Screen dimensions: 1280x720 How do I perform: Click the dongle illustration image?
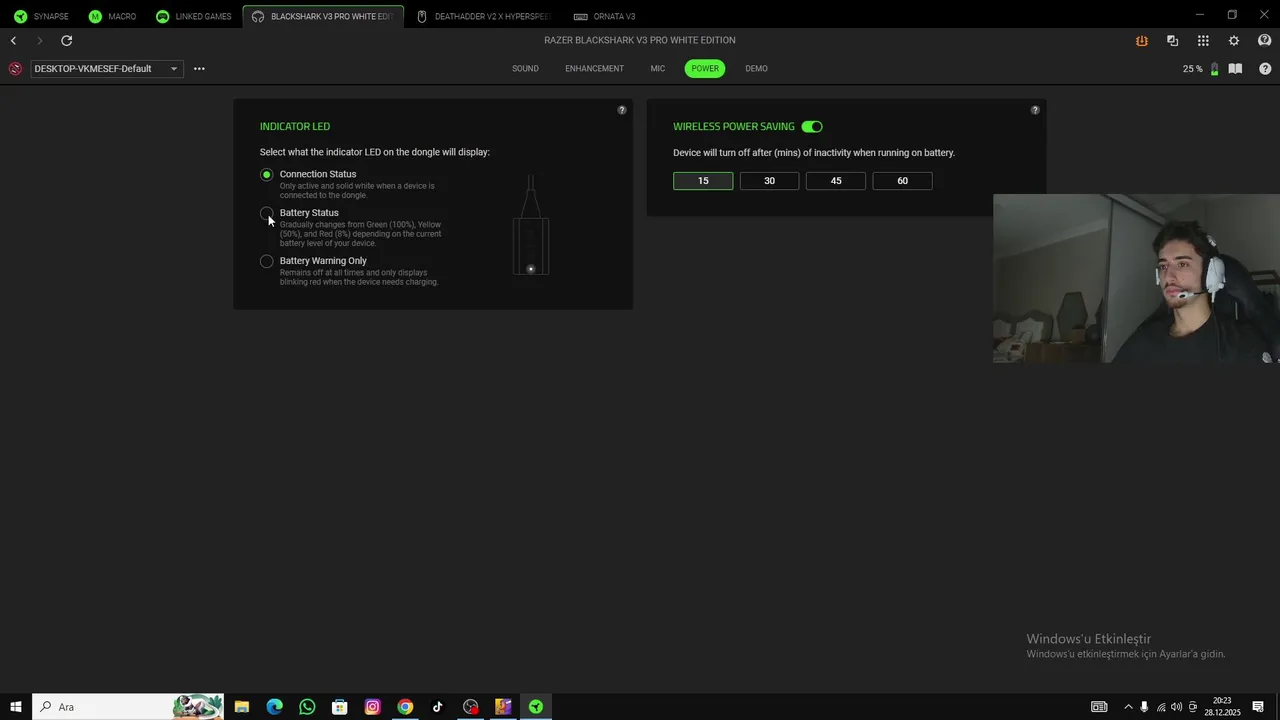click(531, 225)
